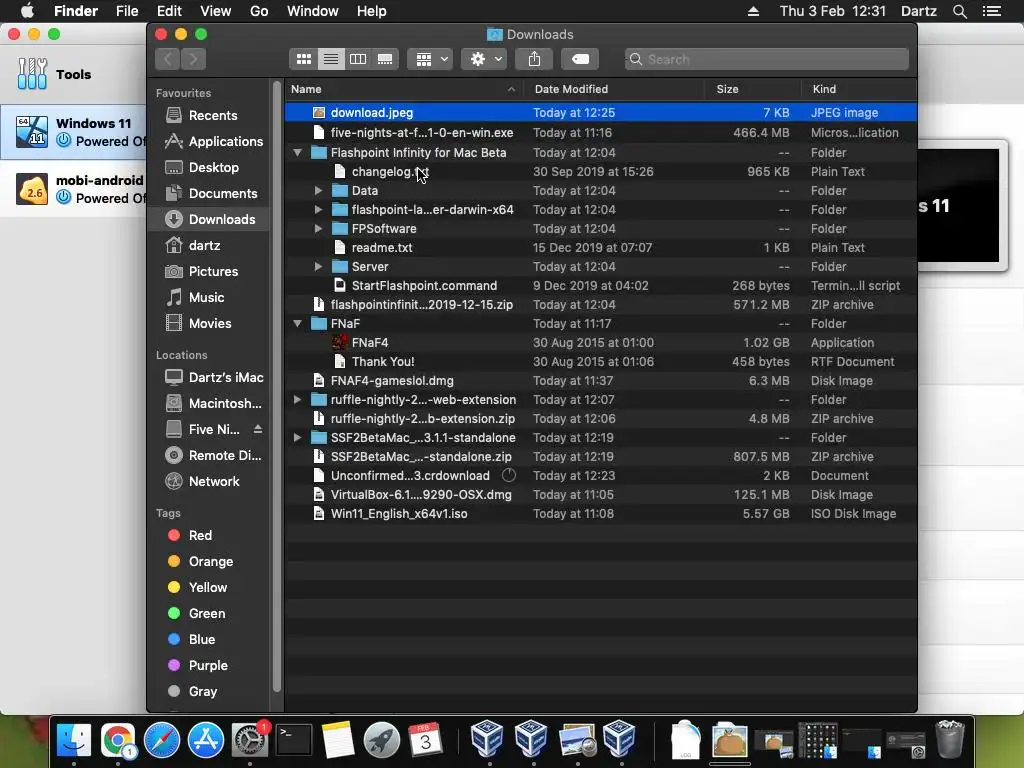Sort files by Name column
1024x768 pixels.
pyautogui.click(x=404, y=89)
